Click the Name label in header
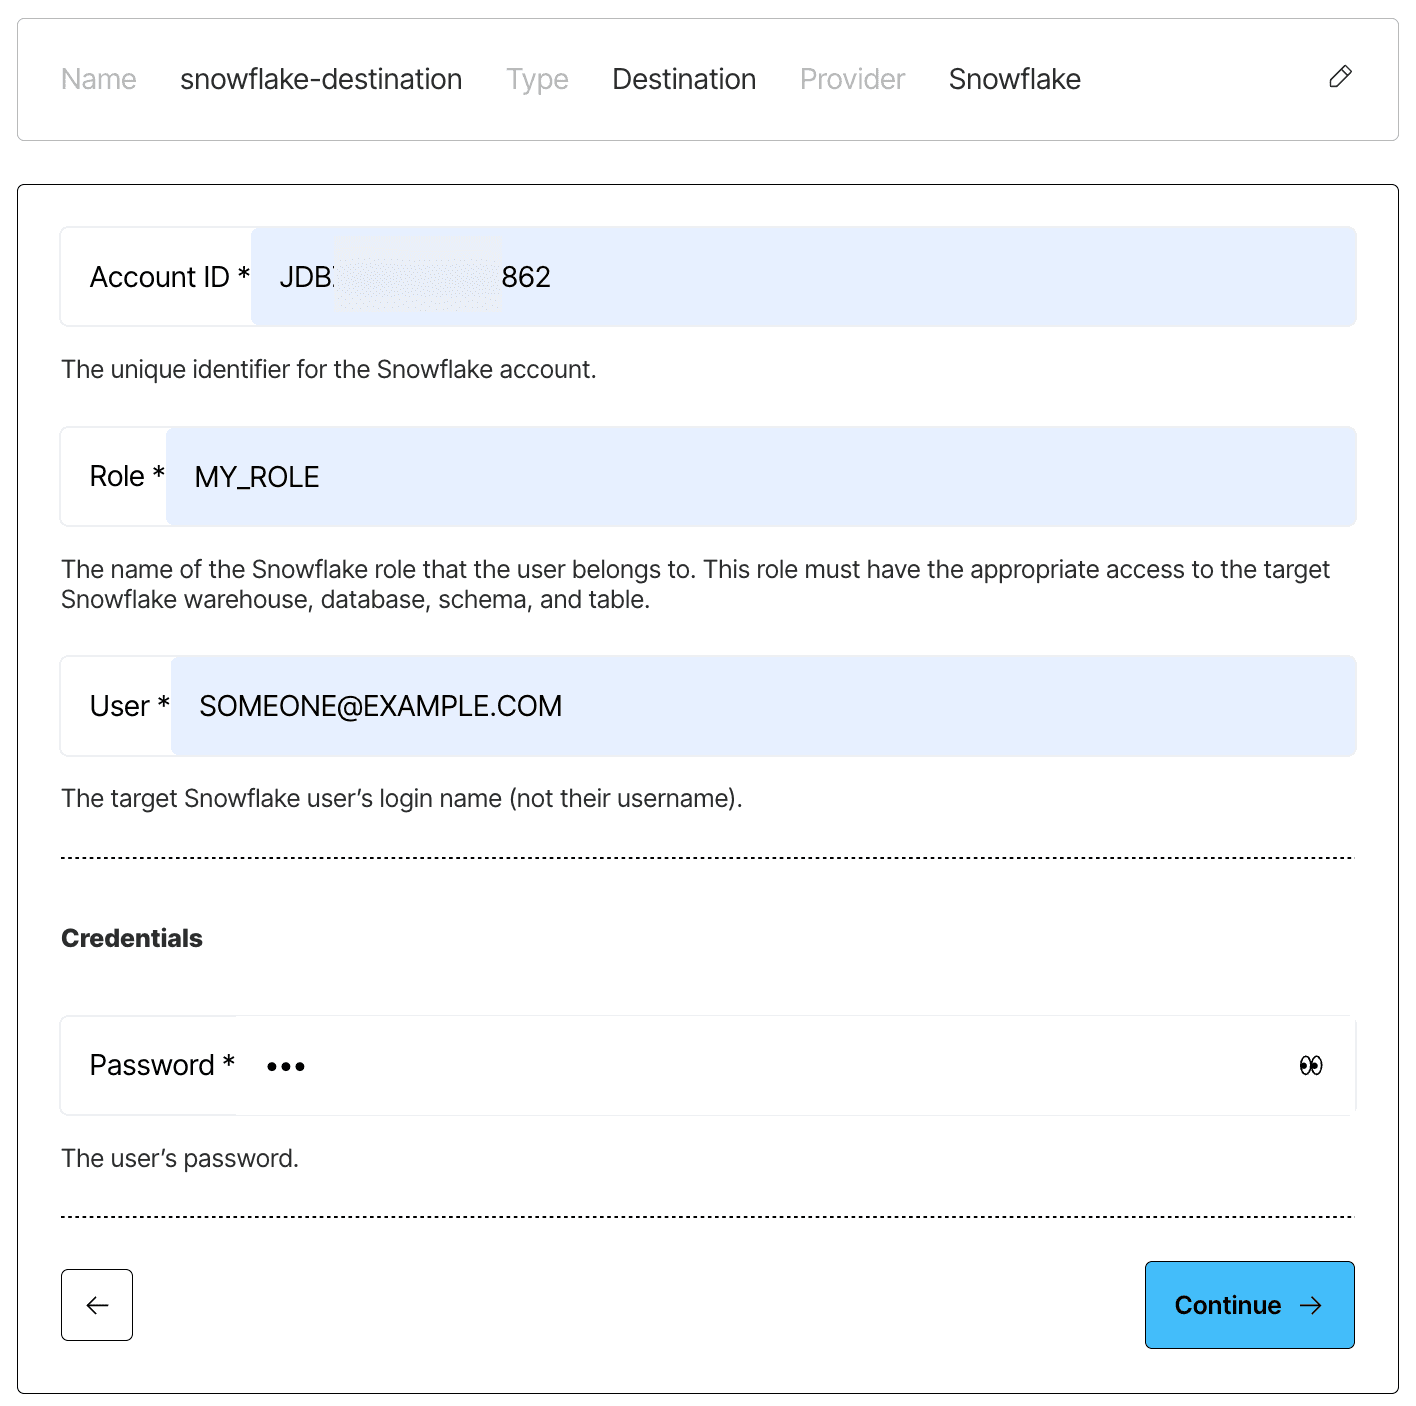 click(99, 79)
